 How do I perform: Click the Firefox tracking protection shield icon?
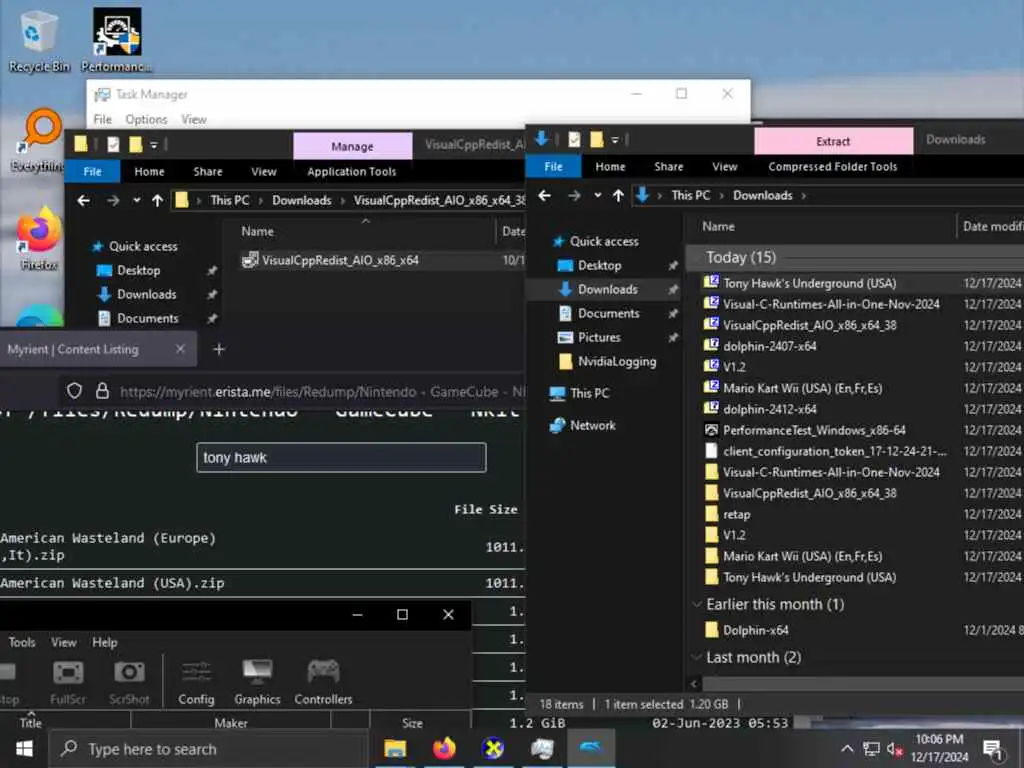click(74, 391)
